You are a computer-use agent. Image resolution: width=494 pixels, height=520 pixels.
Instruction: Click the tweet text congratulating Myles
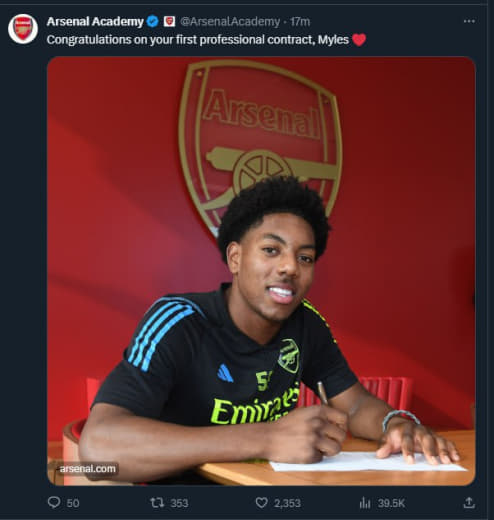click(198, 40)
